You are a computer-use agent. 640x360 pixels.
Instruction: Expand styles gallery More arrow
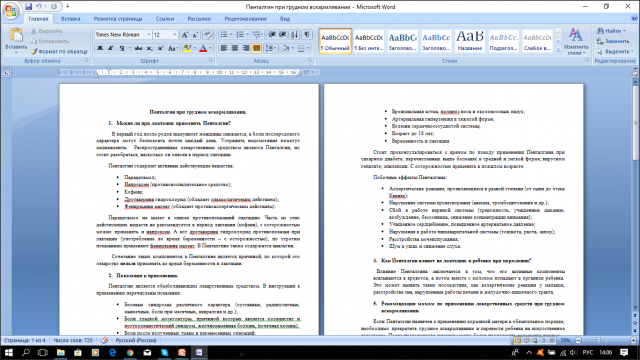(558, 50)
